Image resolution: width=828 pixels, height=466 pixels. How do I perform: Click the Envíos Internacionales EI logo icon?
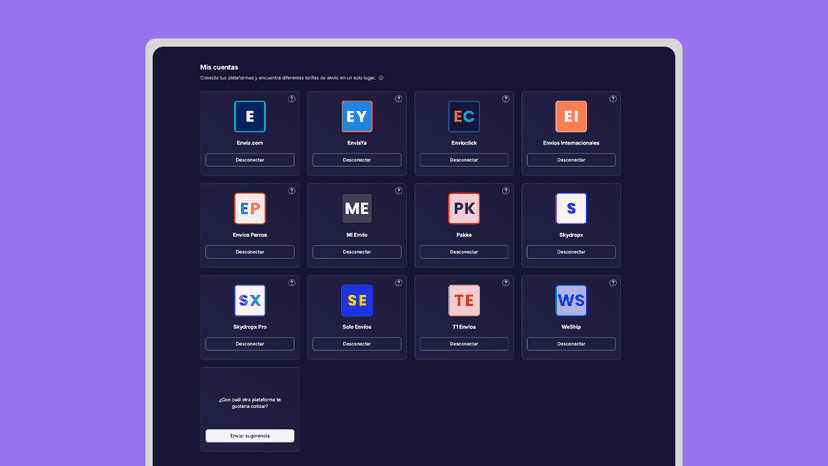[571, 116]
